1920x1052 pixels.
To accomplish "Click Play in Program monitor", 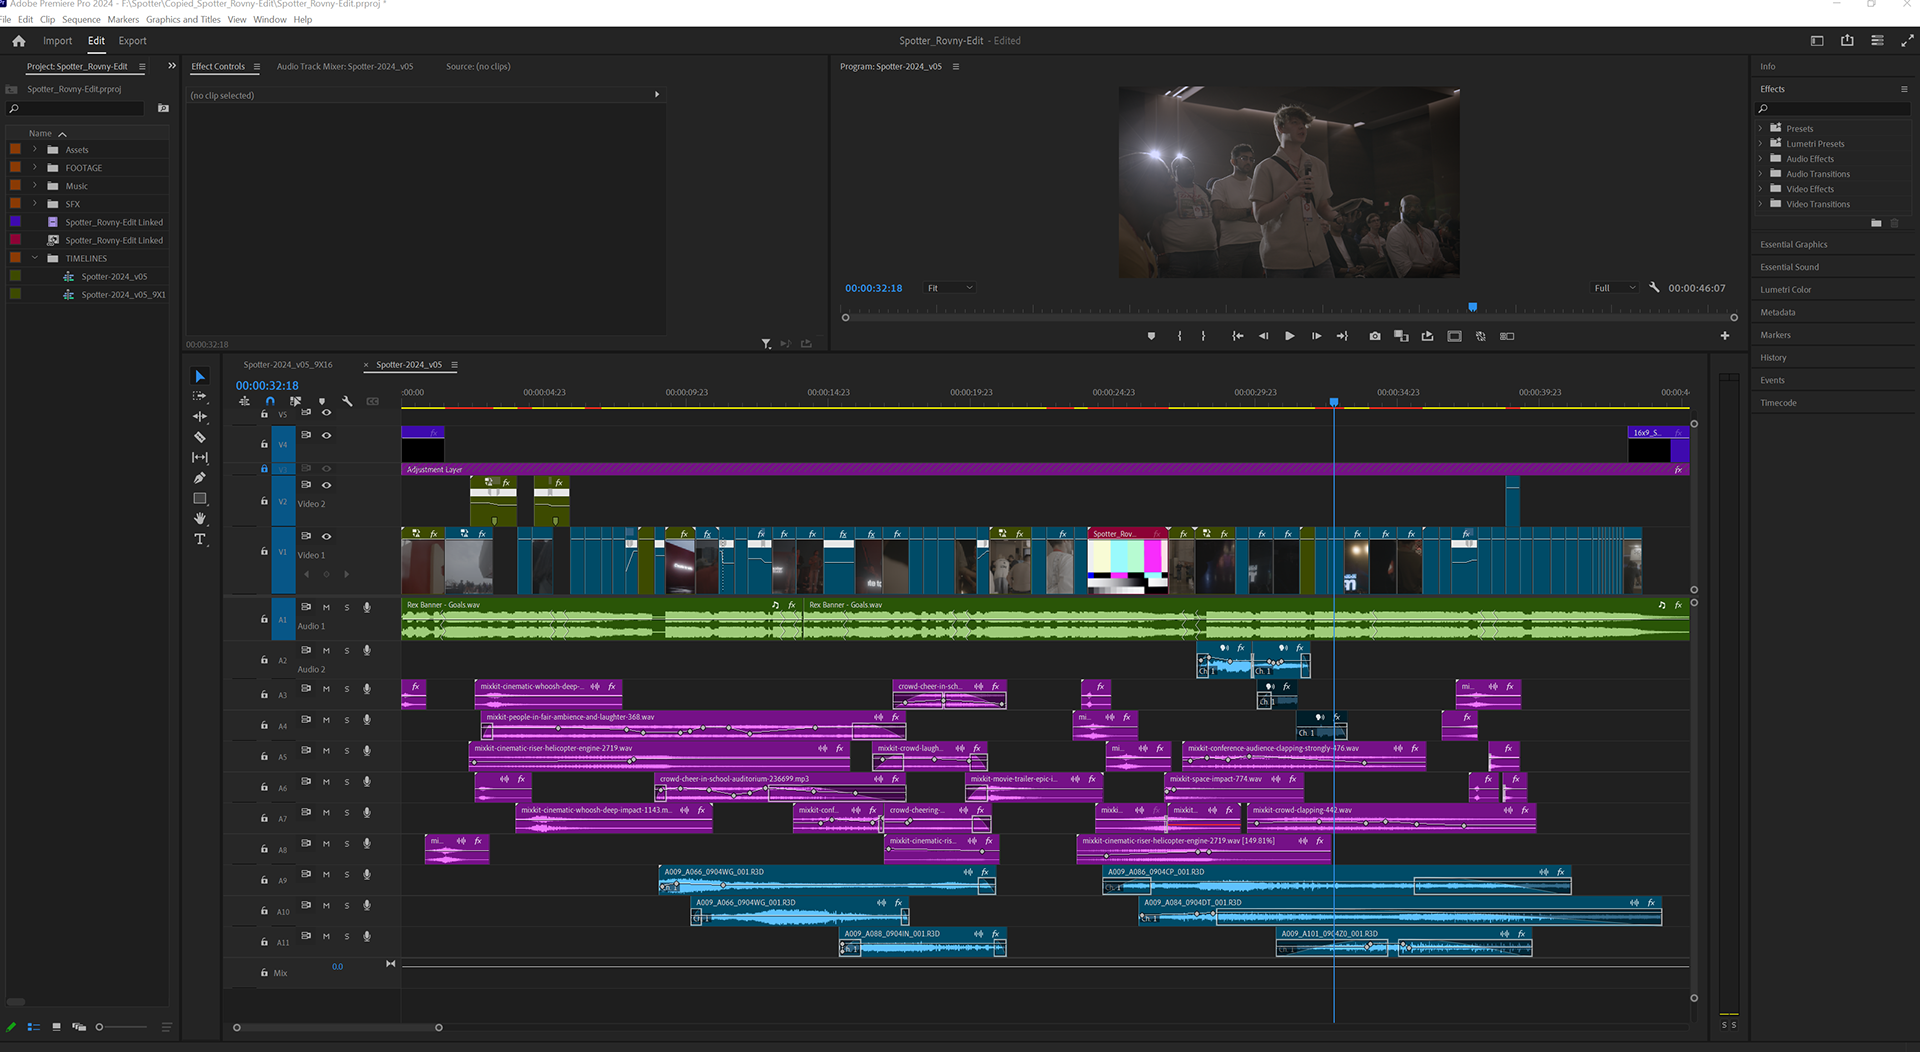I will tap(1289, 336).
